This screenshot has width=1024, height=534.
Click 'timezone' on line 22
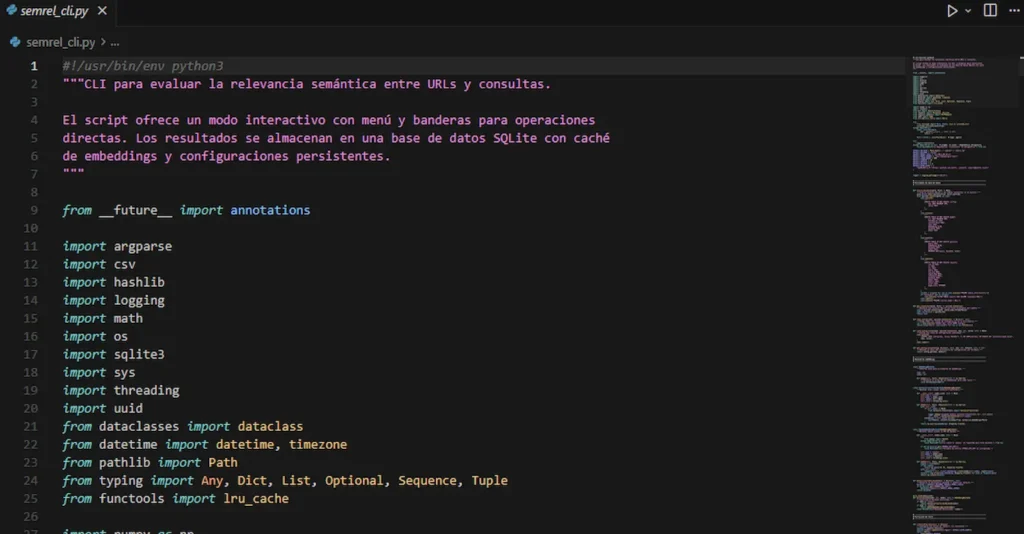(318, 445)
